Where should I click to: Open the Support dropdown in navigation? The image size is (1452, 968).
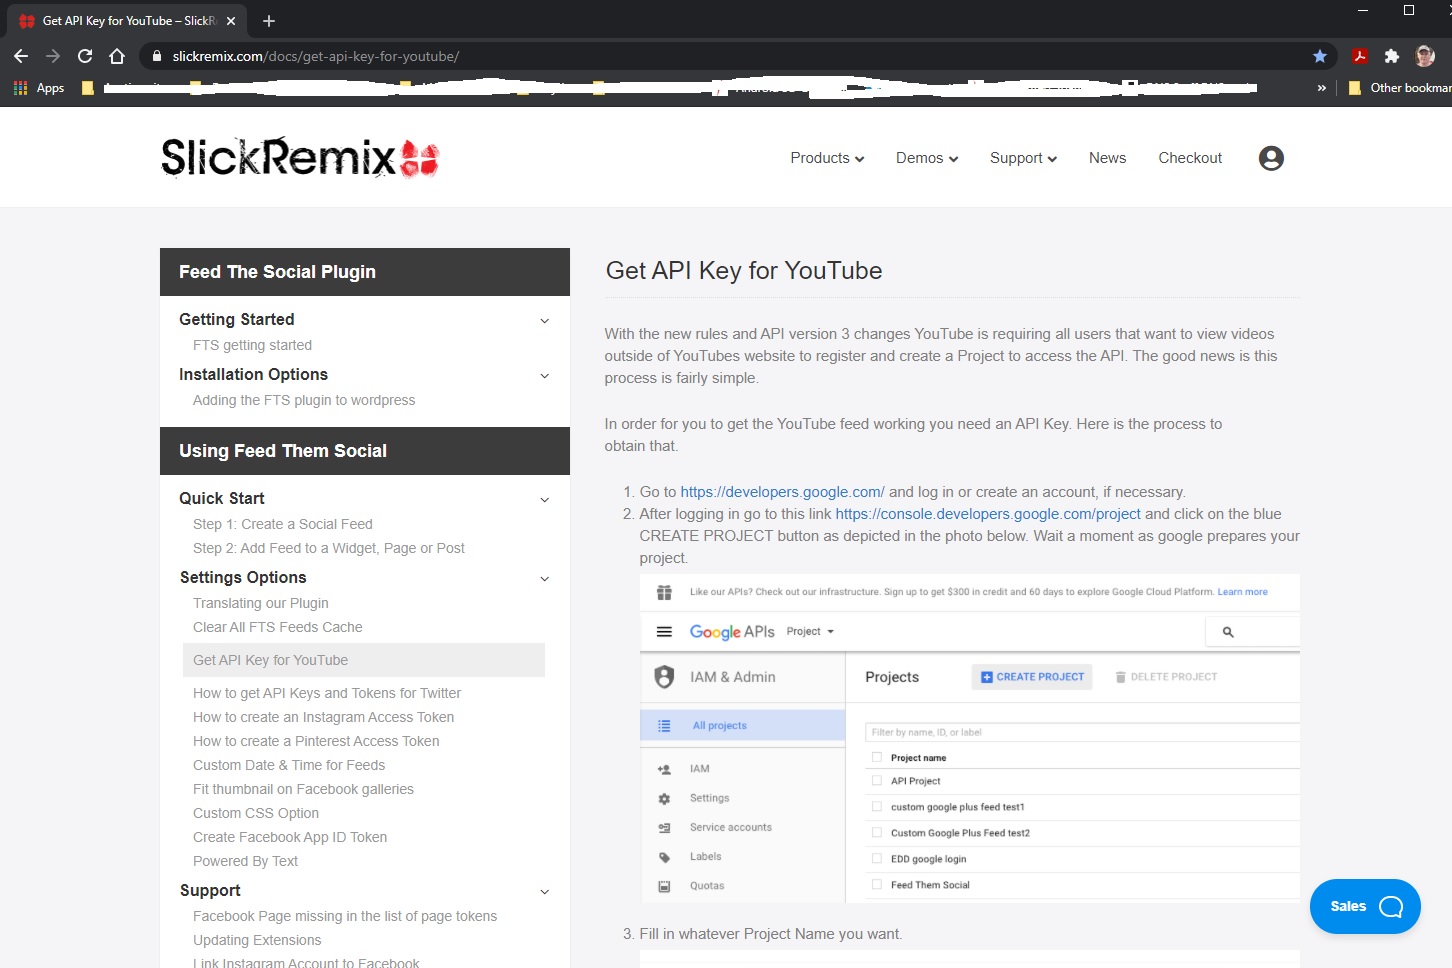pos(1023,158)
